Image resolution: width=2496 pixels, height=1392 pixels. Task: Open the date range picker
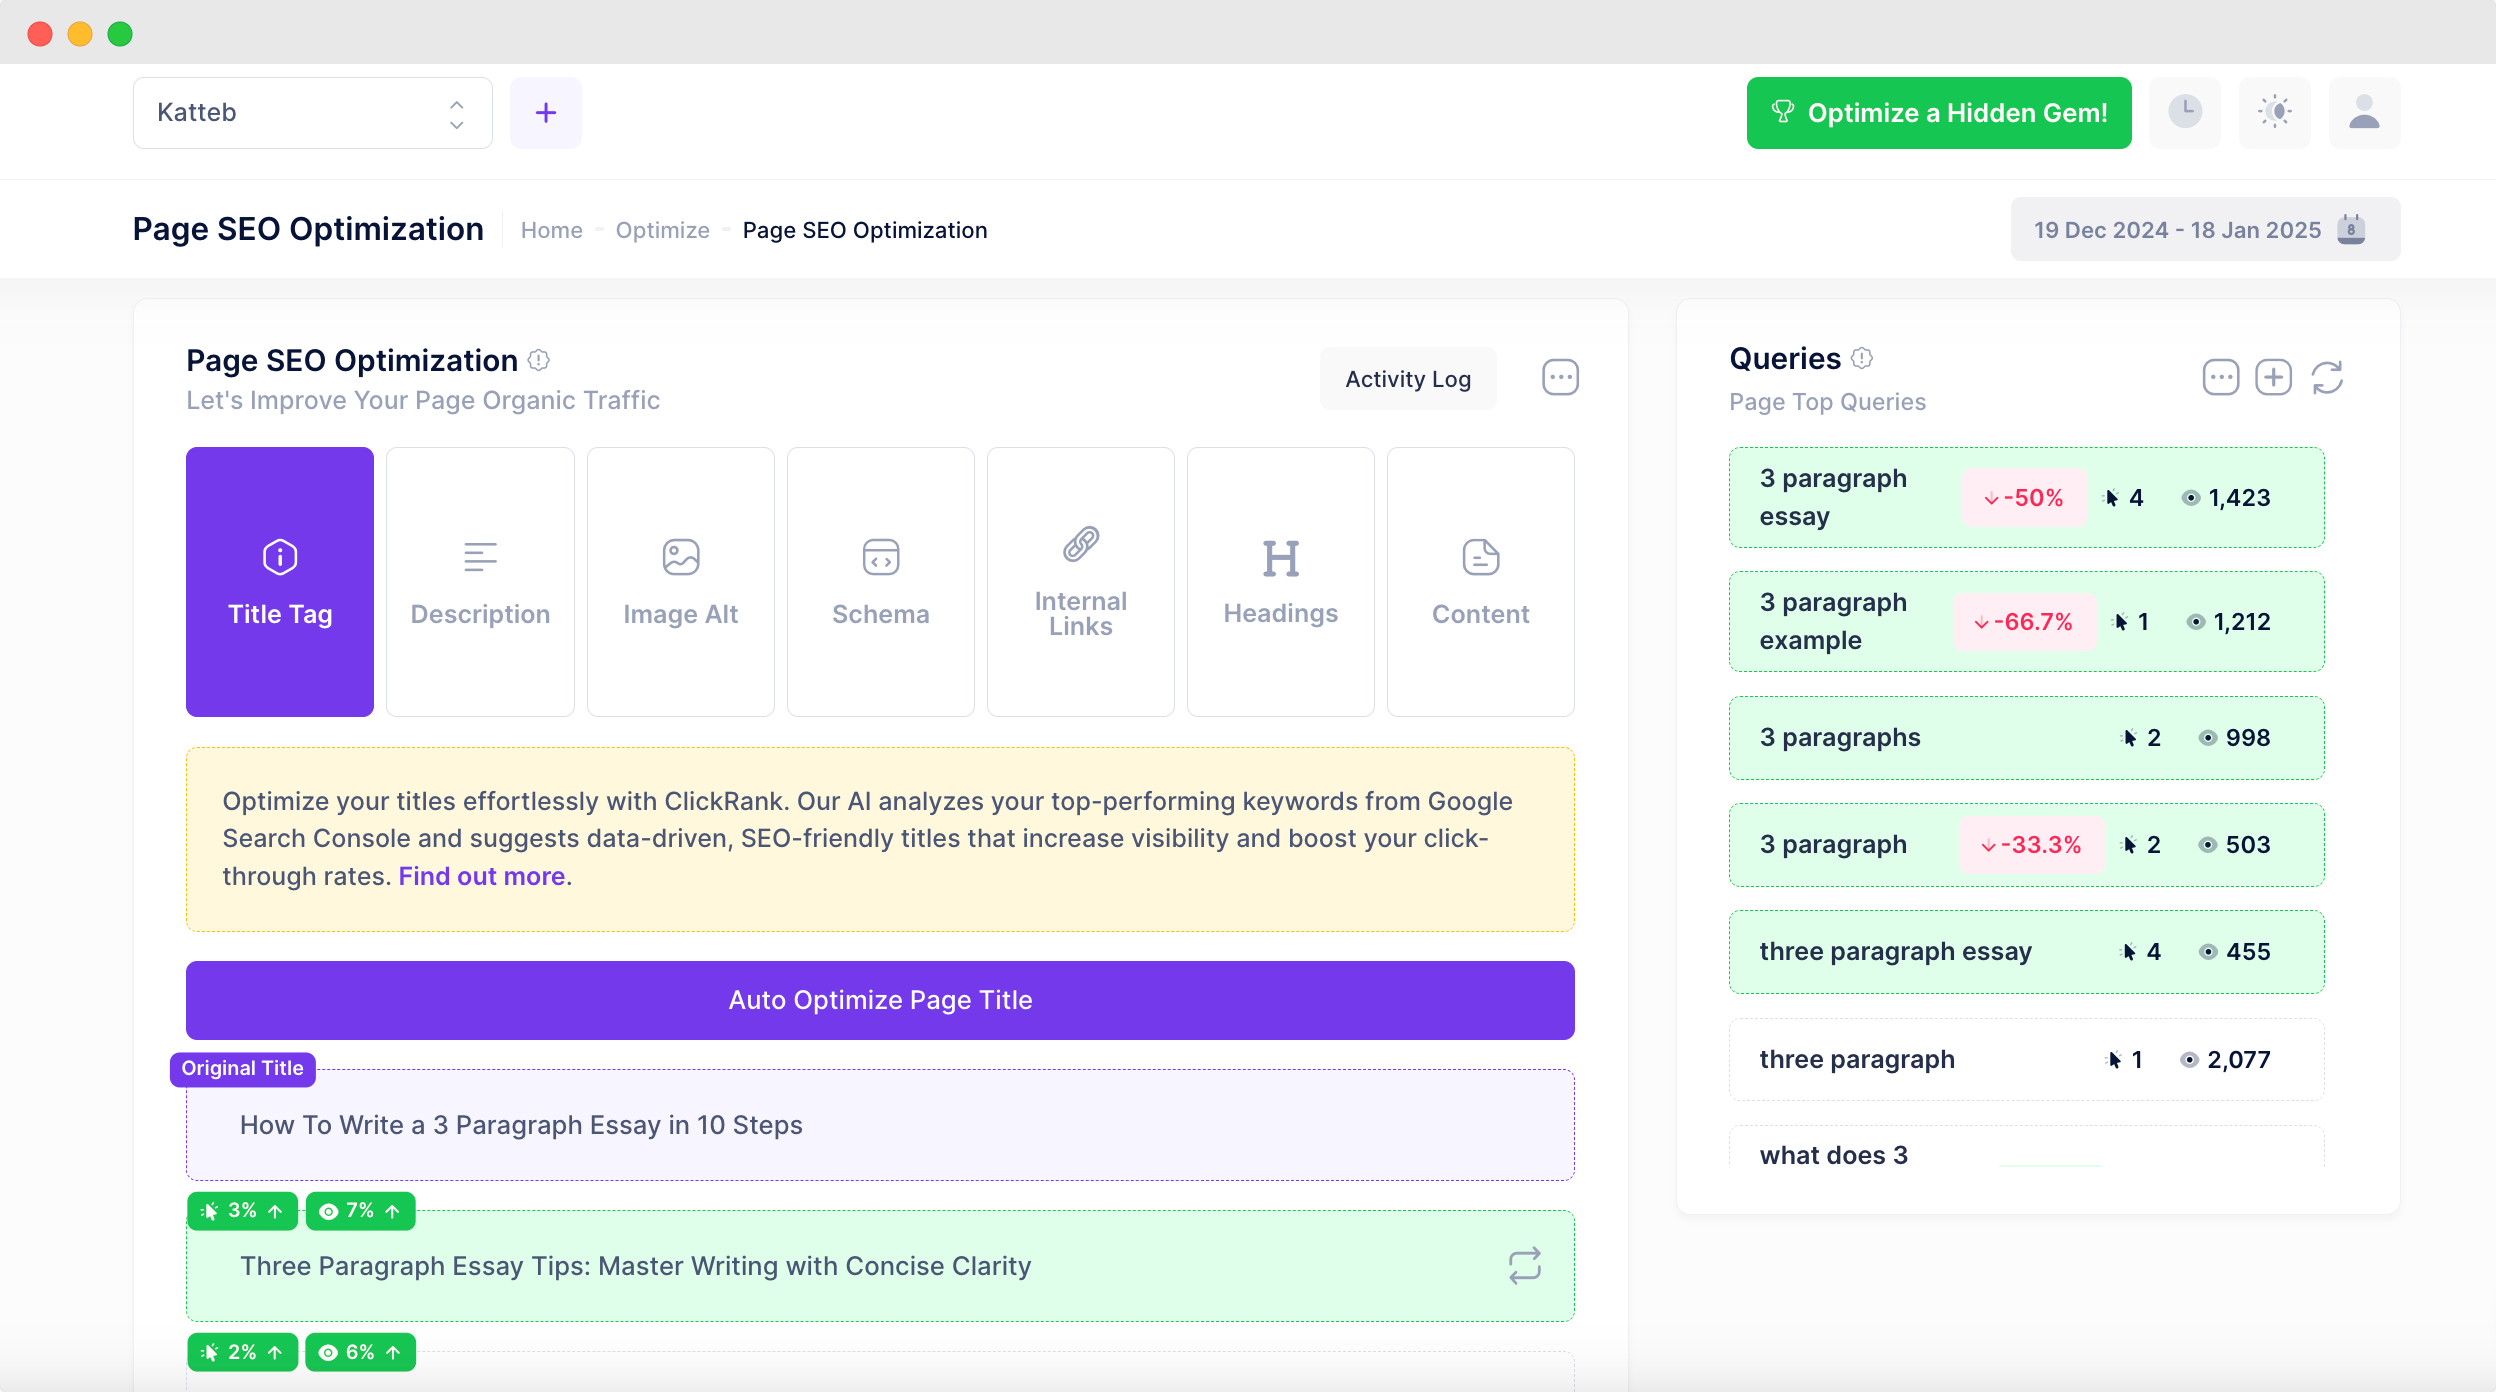coord(2205,229)
